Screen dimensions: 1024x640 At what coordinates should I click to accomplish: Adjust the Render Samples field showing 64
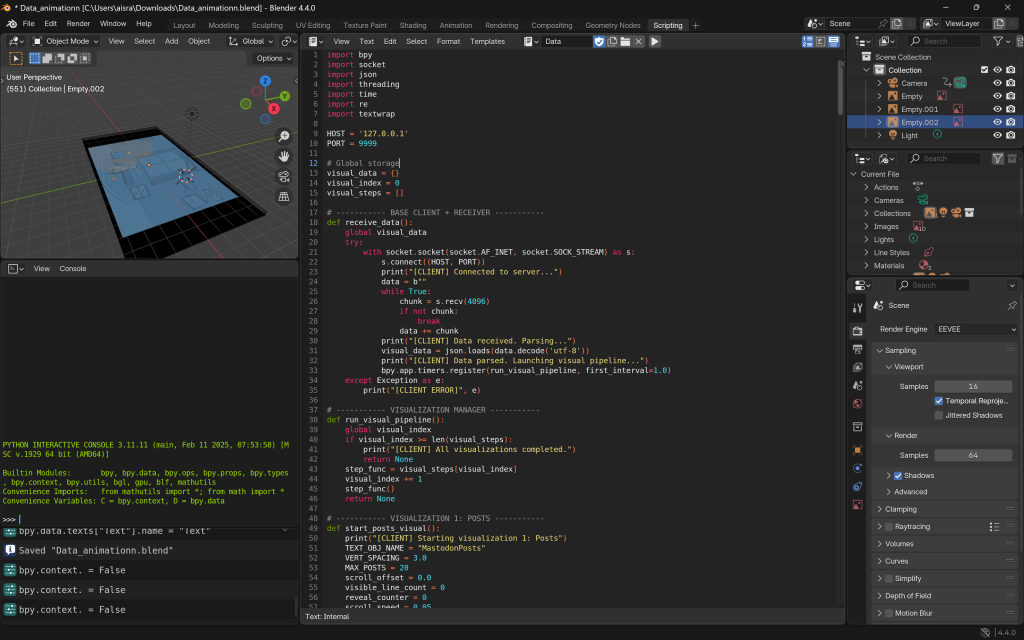973,455
